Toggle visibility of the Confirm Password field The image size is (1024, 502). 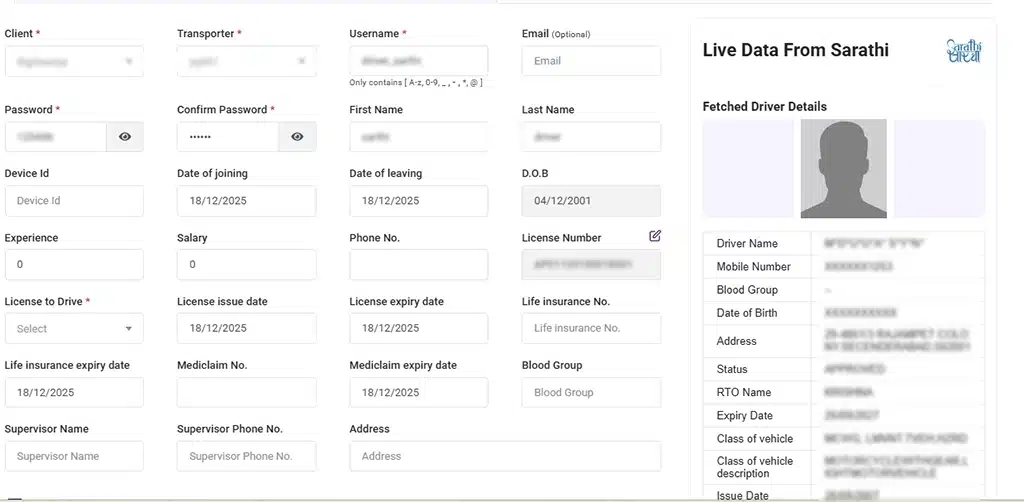(297, 137)
